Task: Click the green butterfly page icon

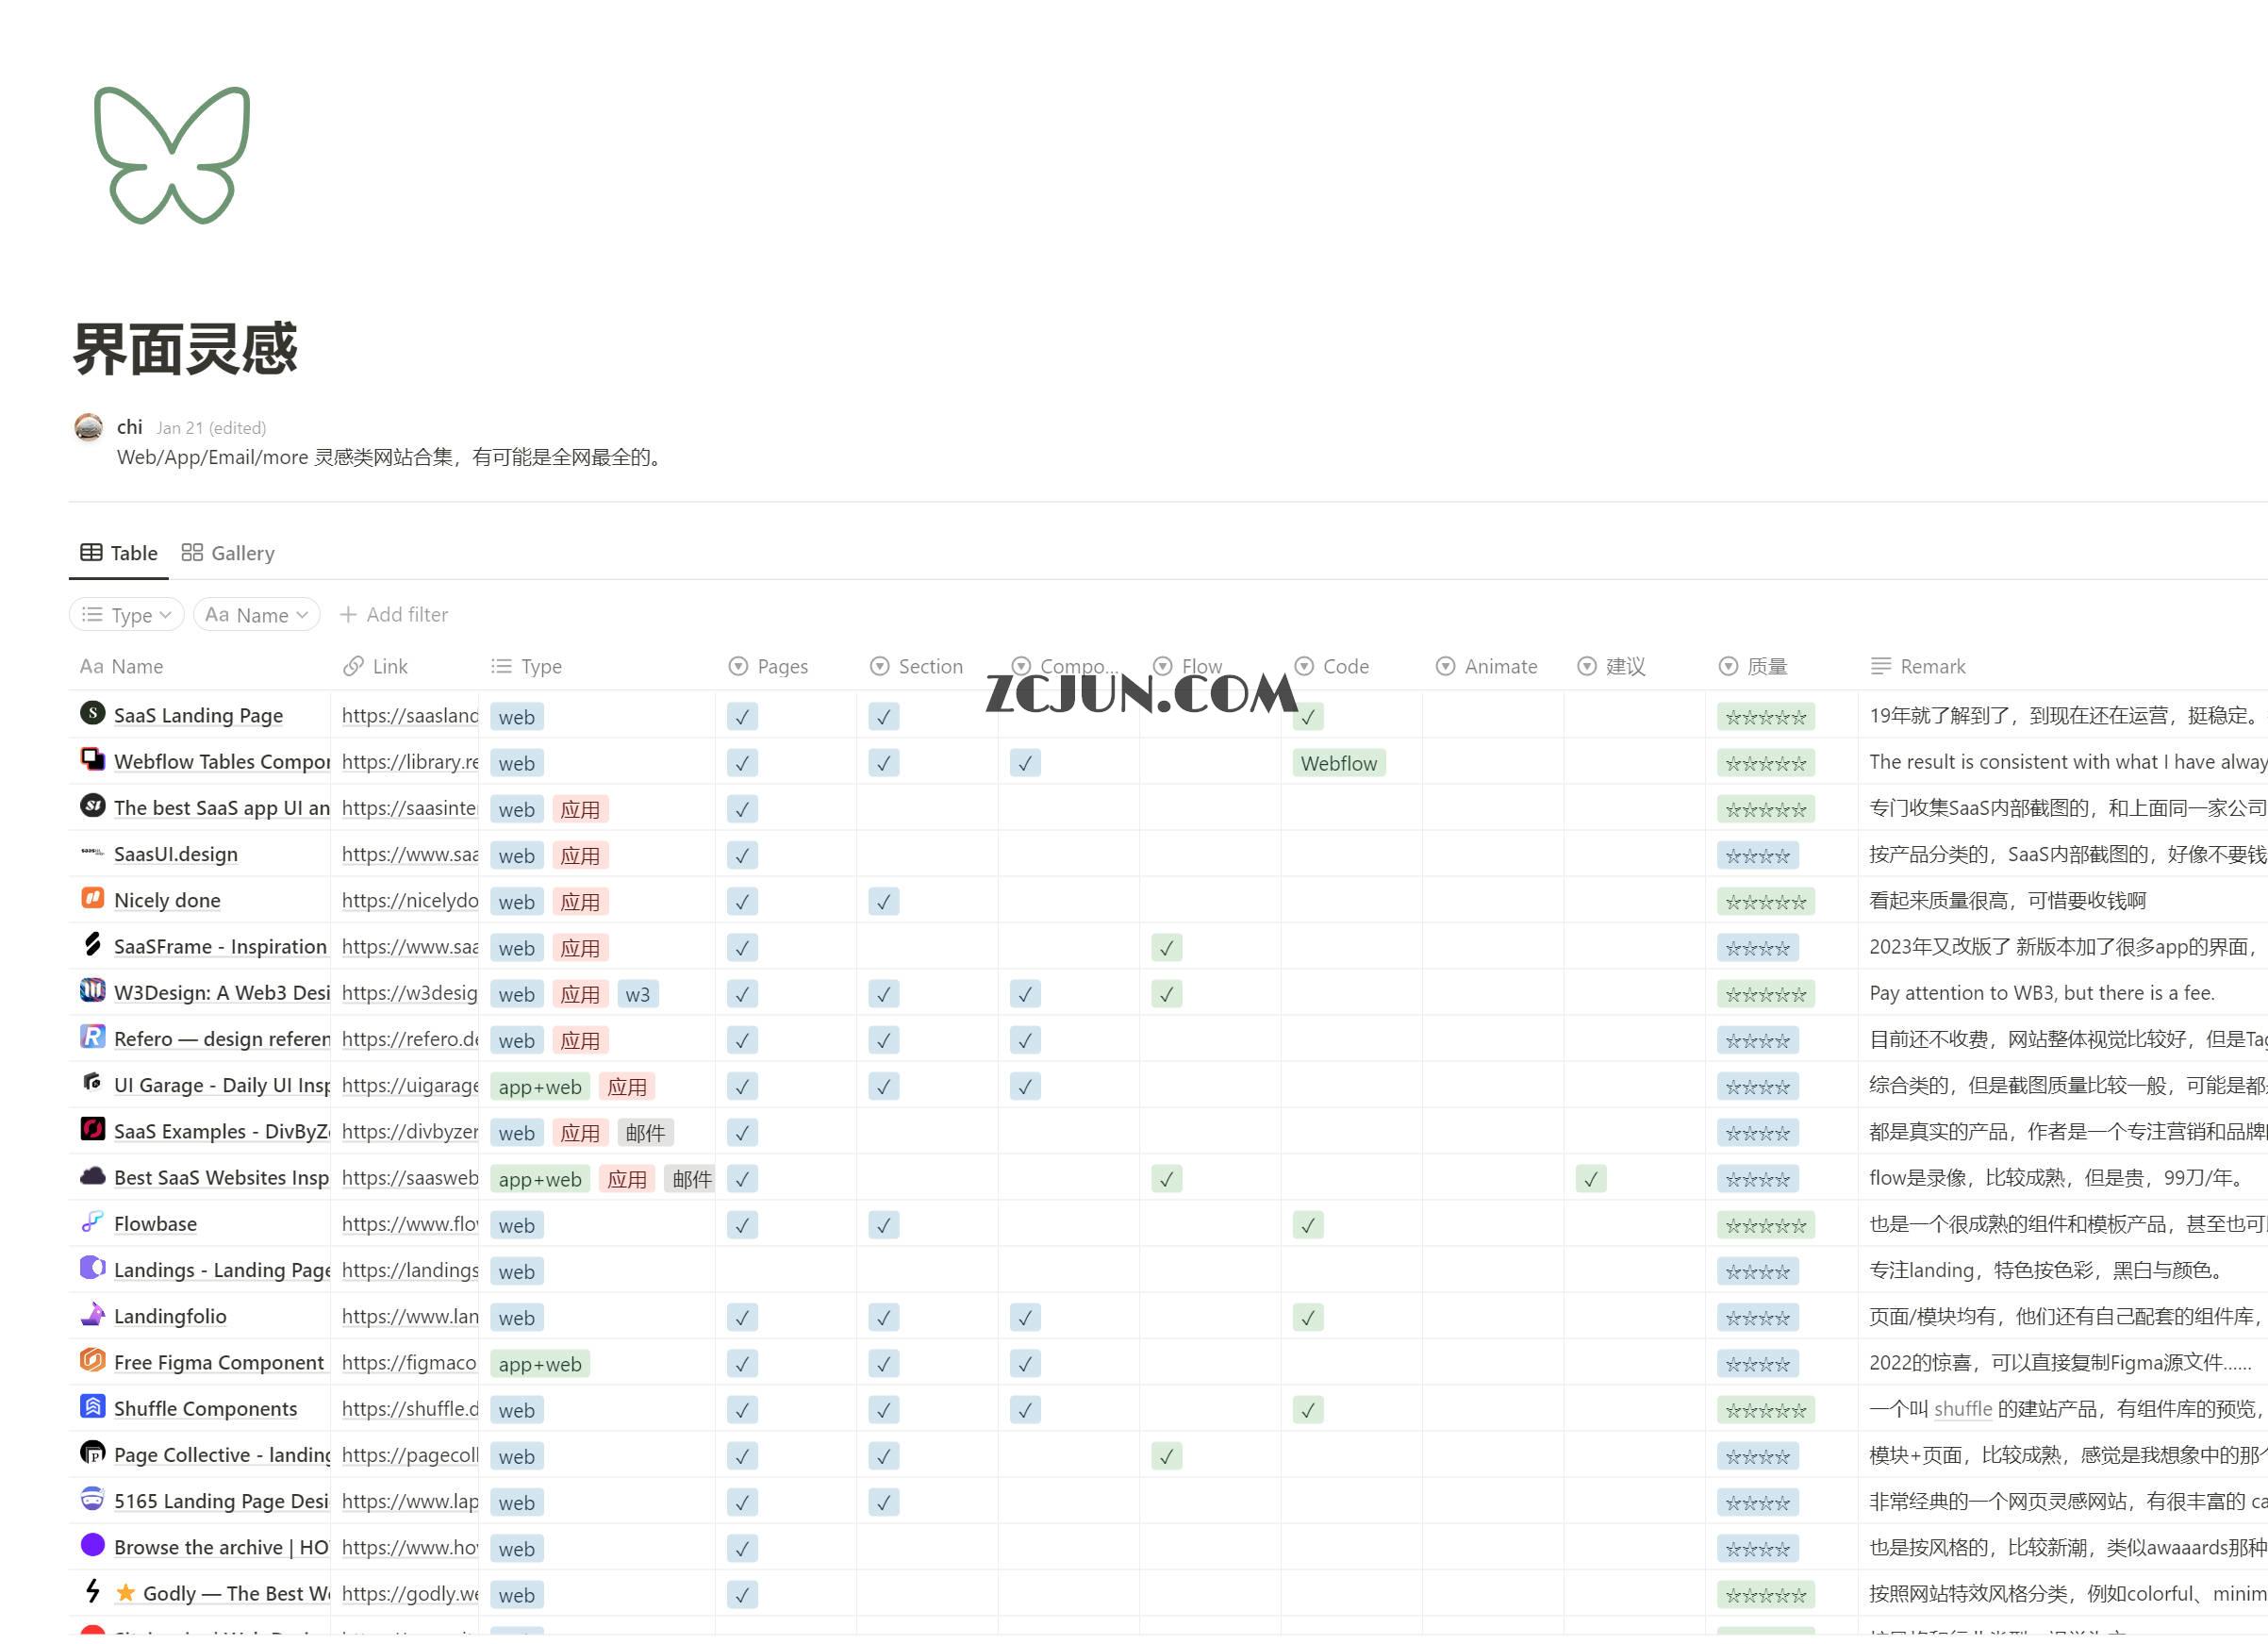Action: click(x=171, y=155)
